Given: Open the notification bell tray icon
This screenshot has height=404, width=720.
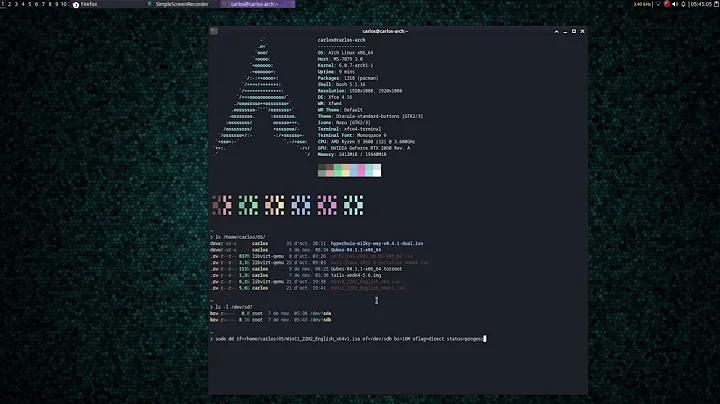Looking at the screenshot, I should 683,4.
